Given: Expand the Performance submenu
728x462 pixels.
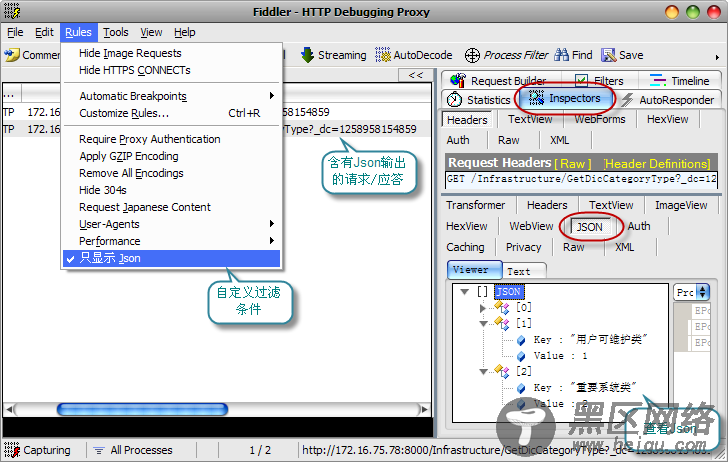Looking at the screenshot, I should [171, 241].
